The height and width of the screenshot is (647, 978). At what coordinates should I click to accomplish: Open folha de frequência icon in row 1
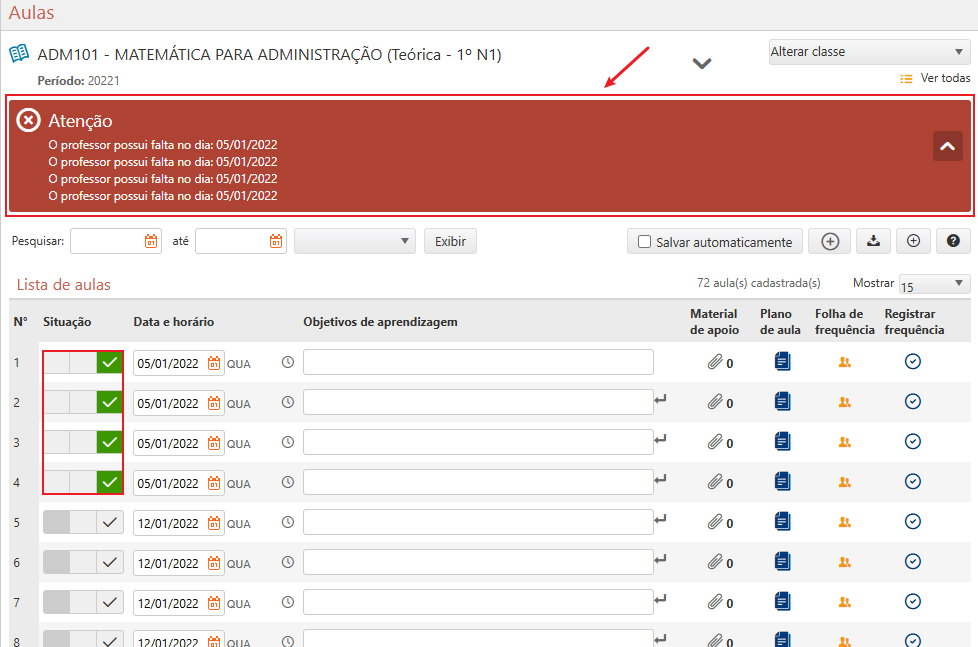point(845,362)
